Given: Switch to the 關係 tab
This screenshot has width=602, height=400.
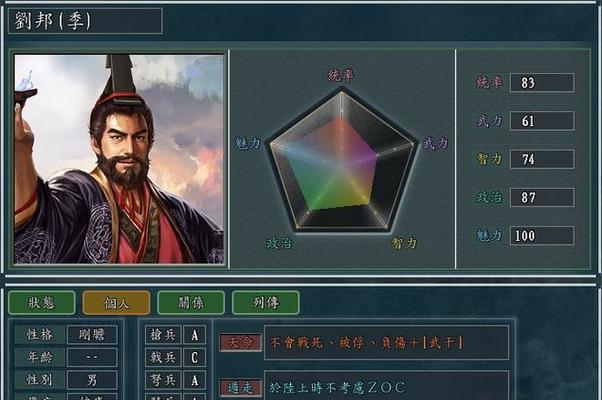Looking at the screenshot, I should tap(191, 303).
